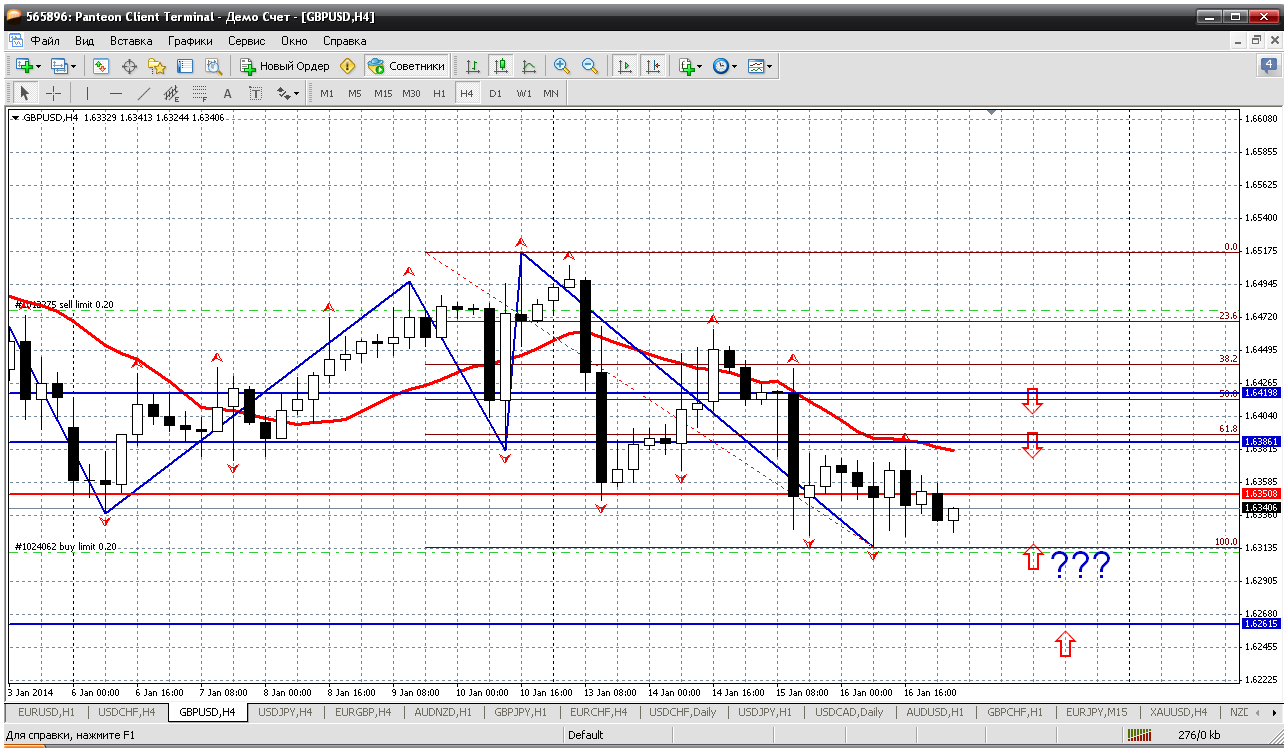Switch timeframe to M30
This screenshot has width=1288, height=748.
(411, 93)
